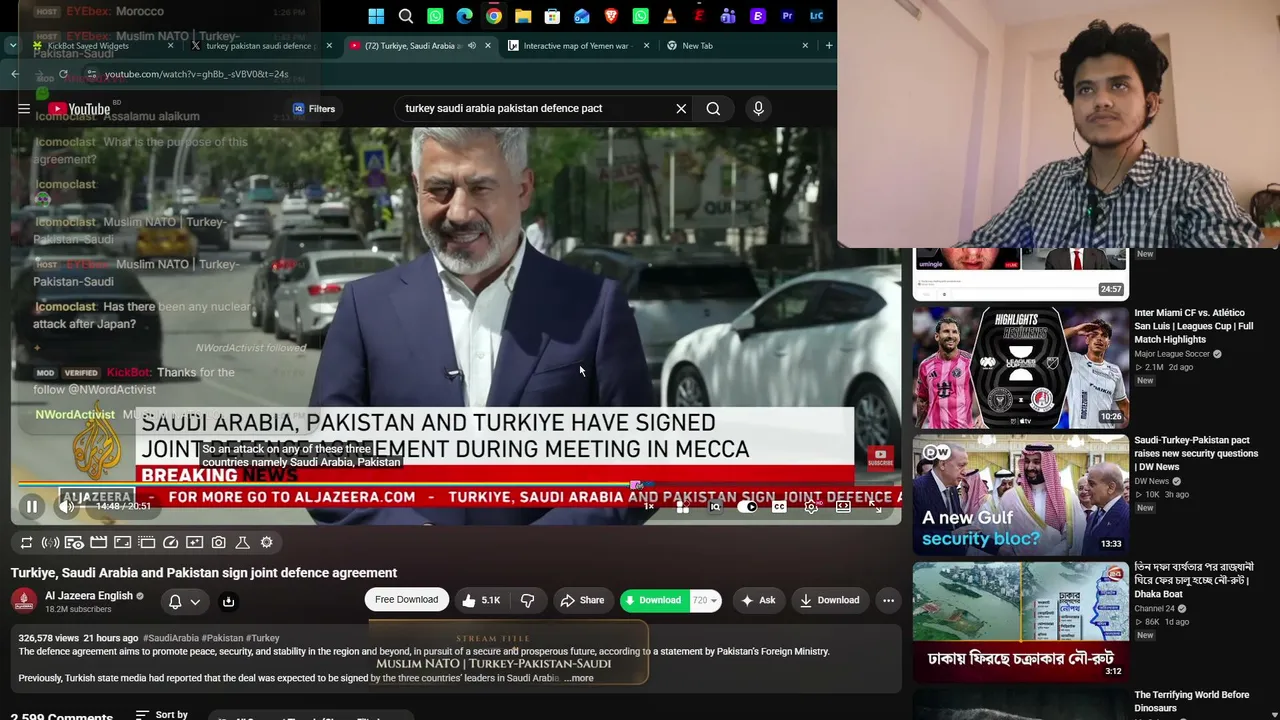Open the comments Sort by menu
Image resolution: width=1280 pixels, height=720 pixels.
[x=161, y=715]
